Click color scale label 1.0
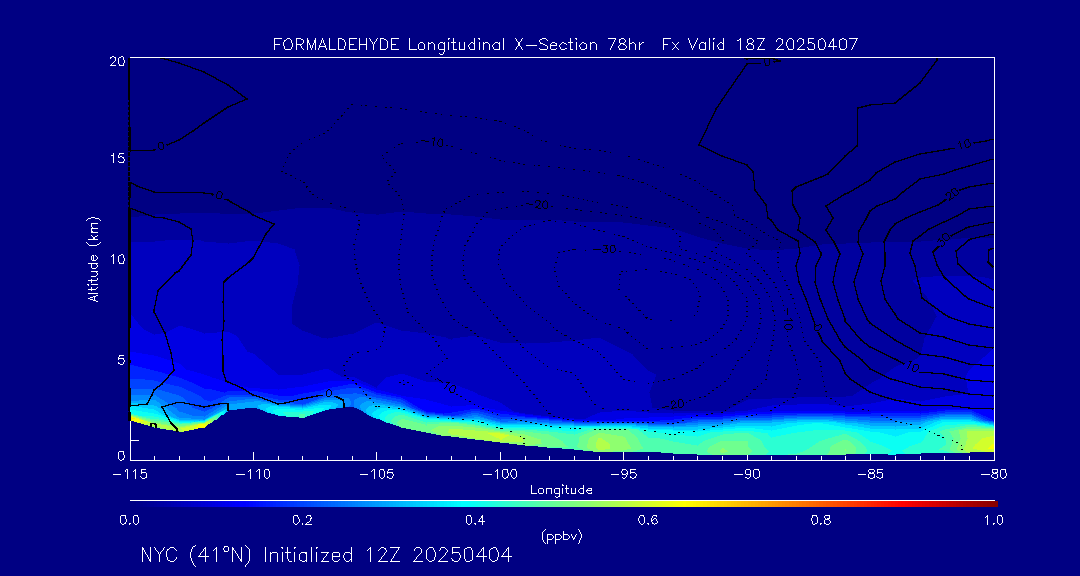1080x576 pixels. coord(994,520)
